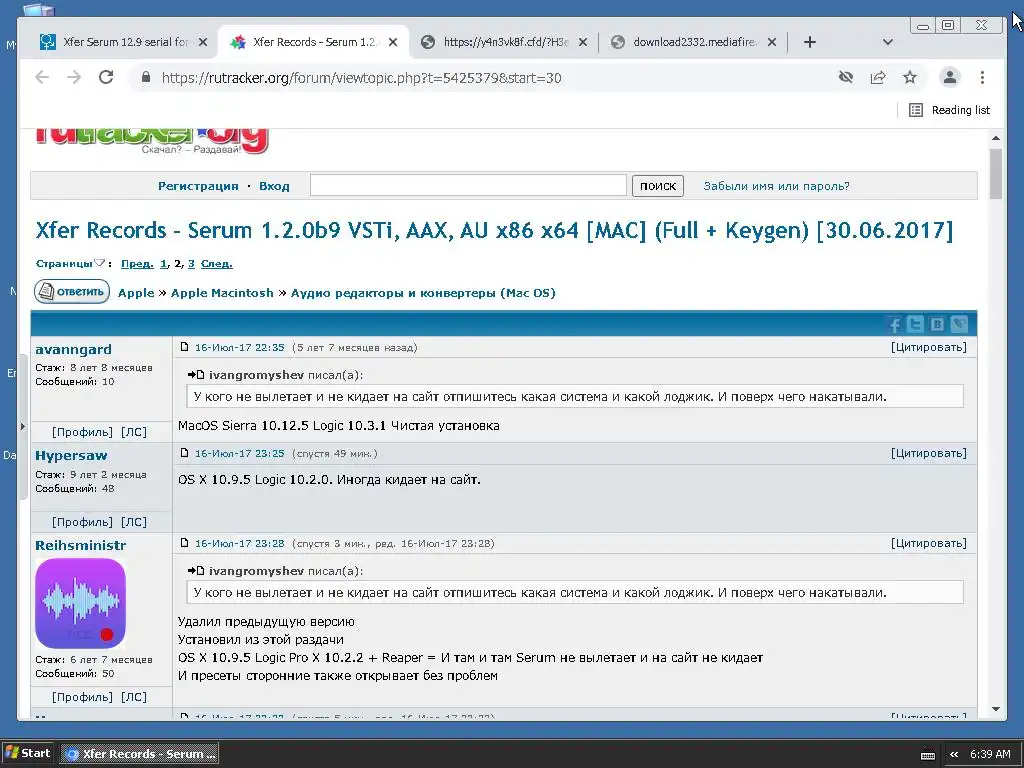Image resolution: width=1024 pixels, height=768 pixels.
Task: Open site info via the padlock icon
Action: tap(146, 78)
